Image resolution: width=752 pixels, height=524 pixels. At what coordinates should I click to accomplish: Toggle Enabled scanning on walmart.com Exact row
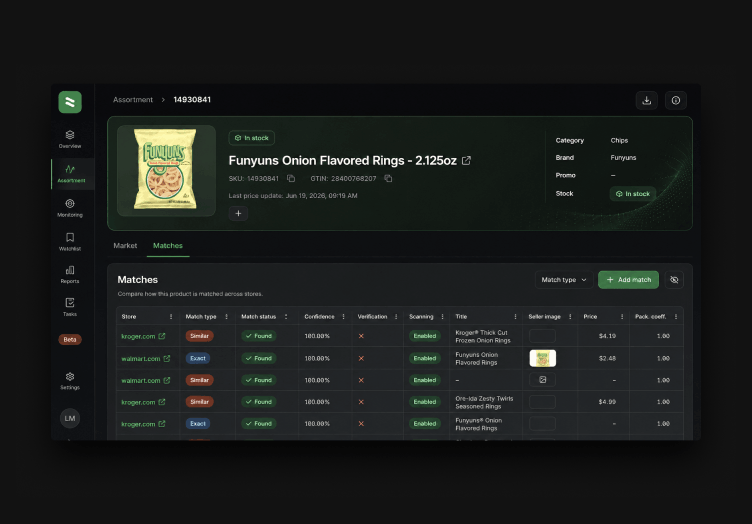[x=424, y=358]
